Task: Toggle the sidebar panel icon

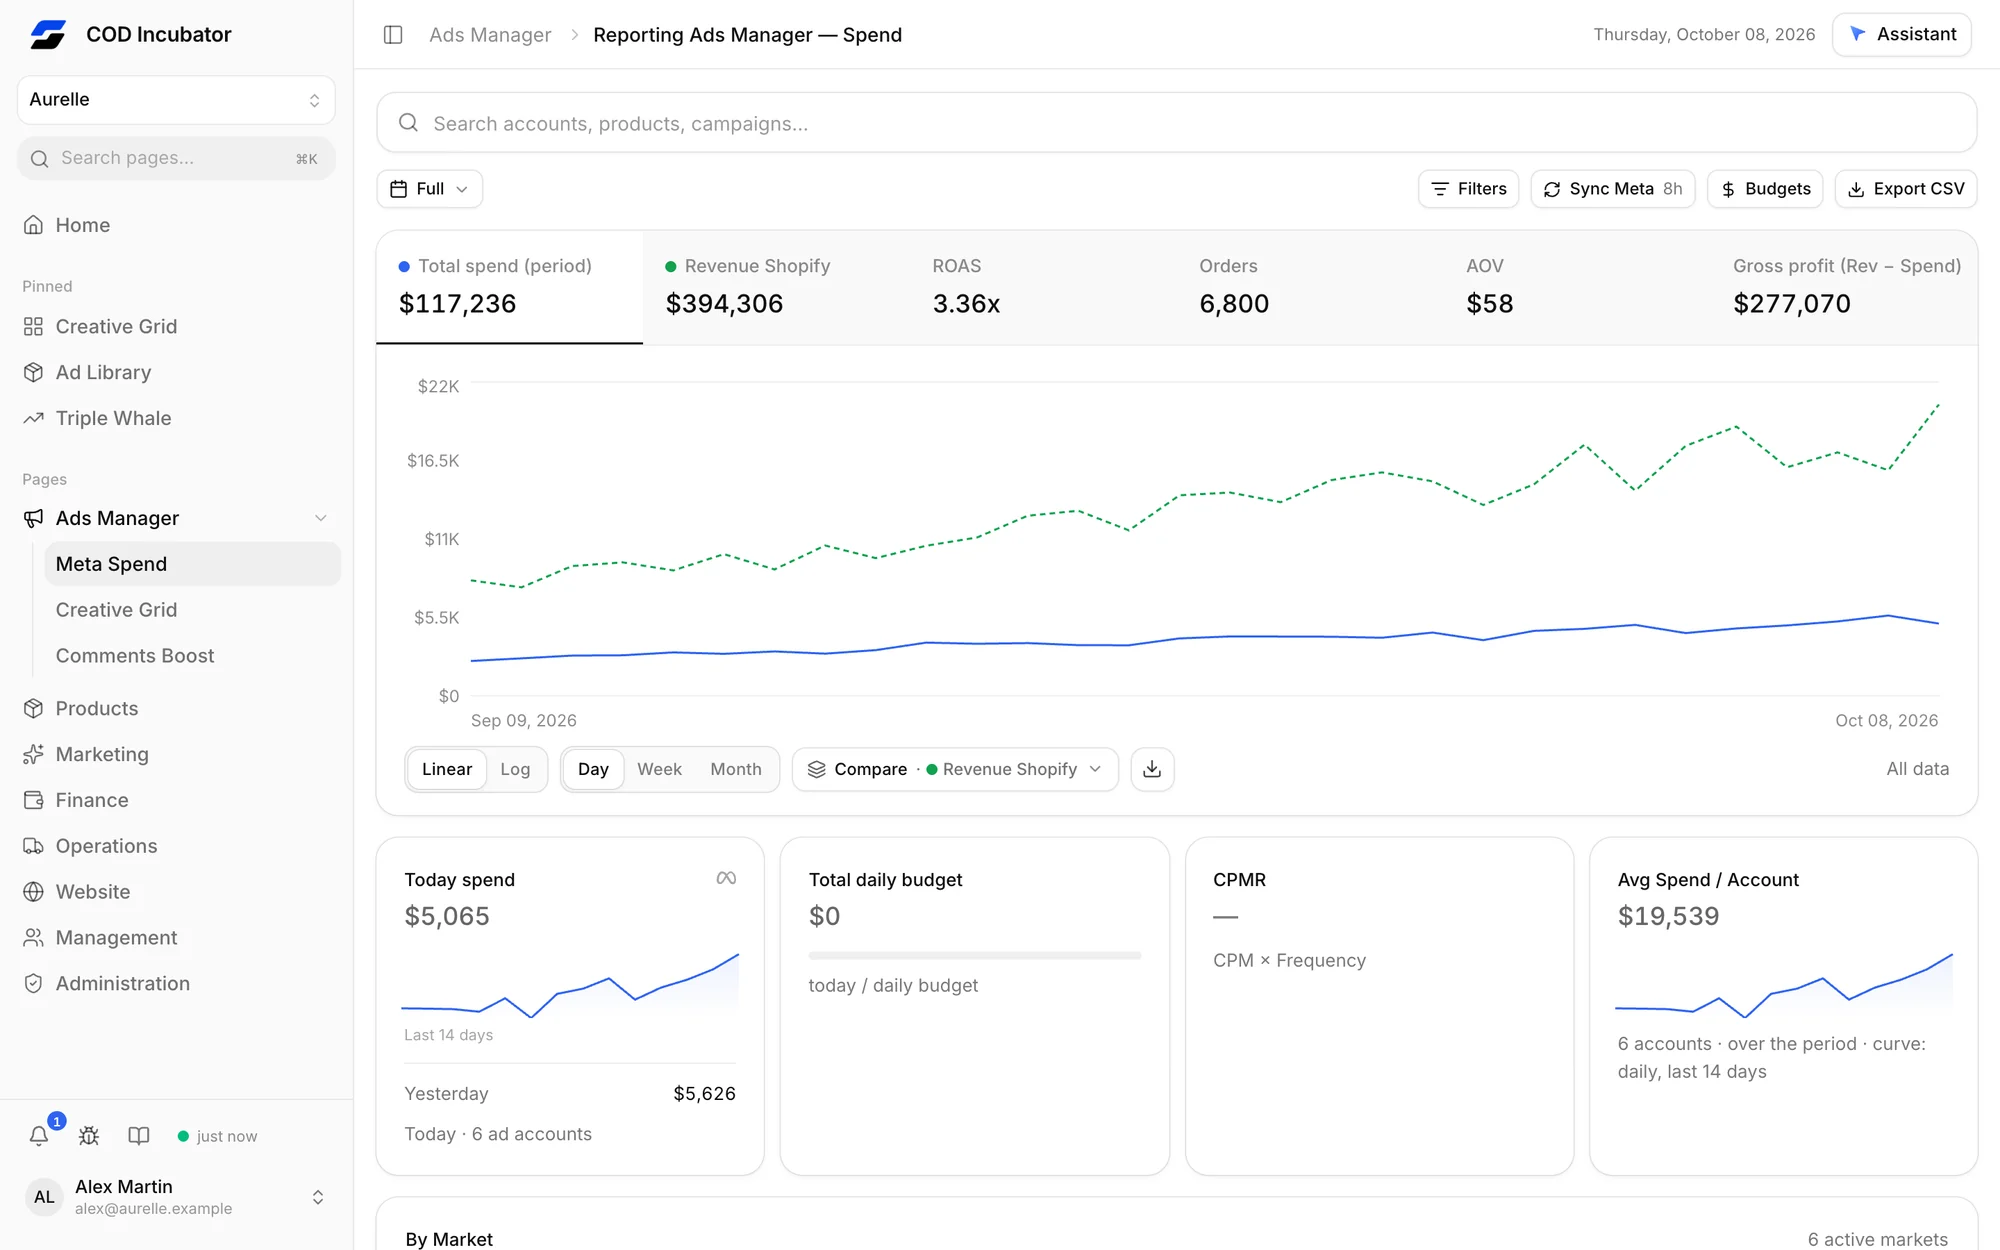Action: click(x=393, y=35)
